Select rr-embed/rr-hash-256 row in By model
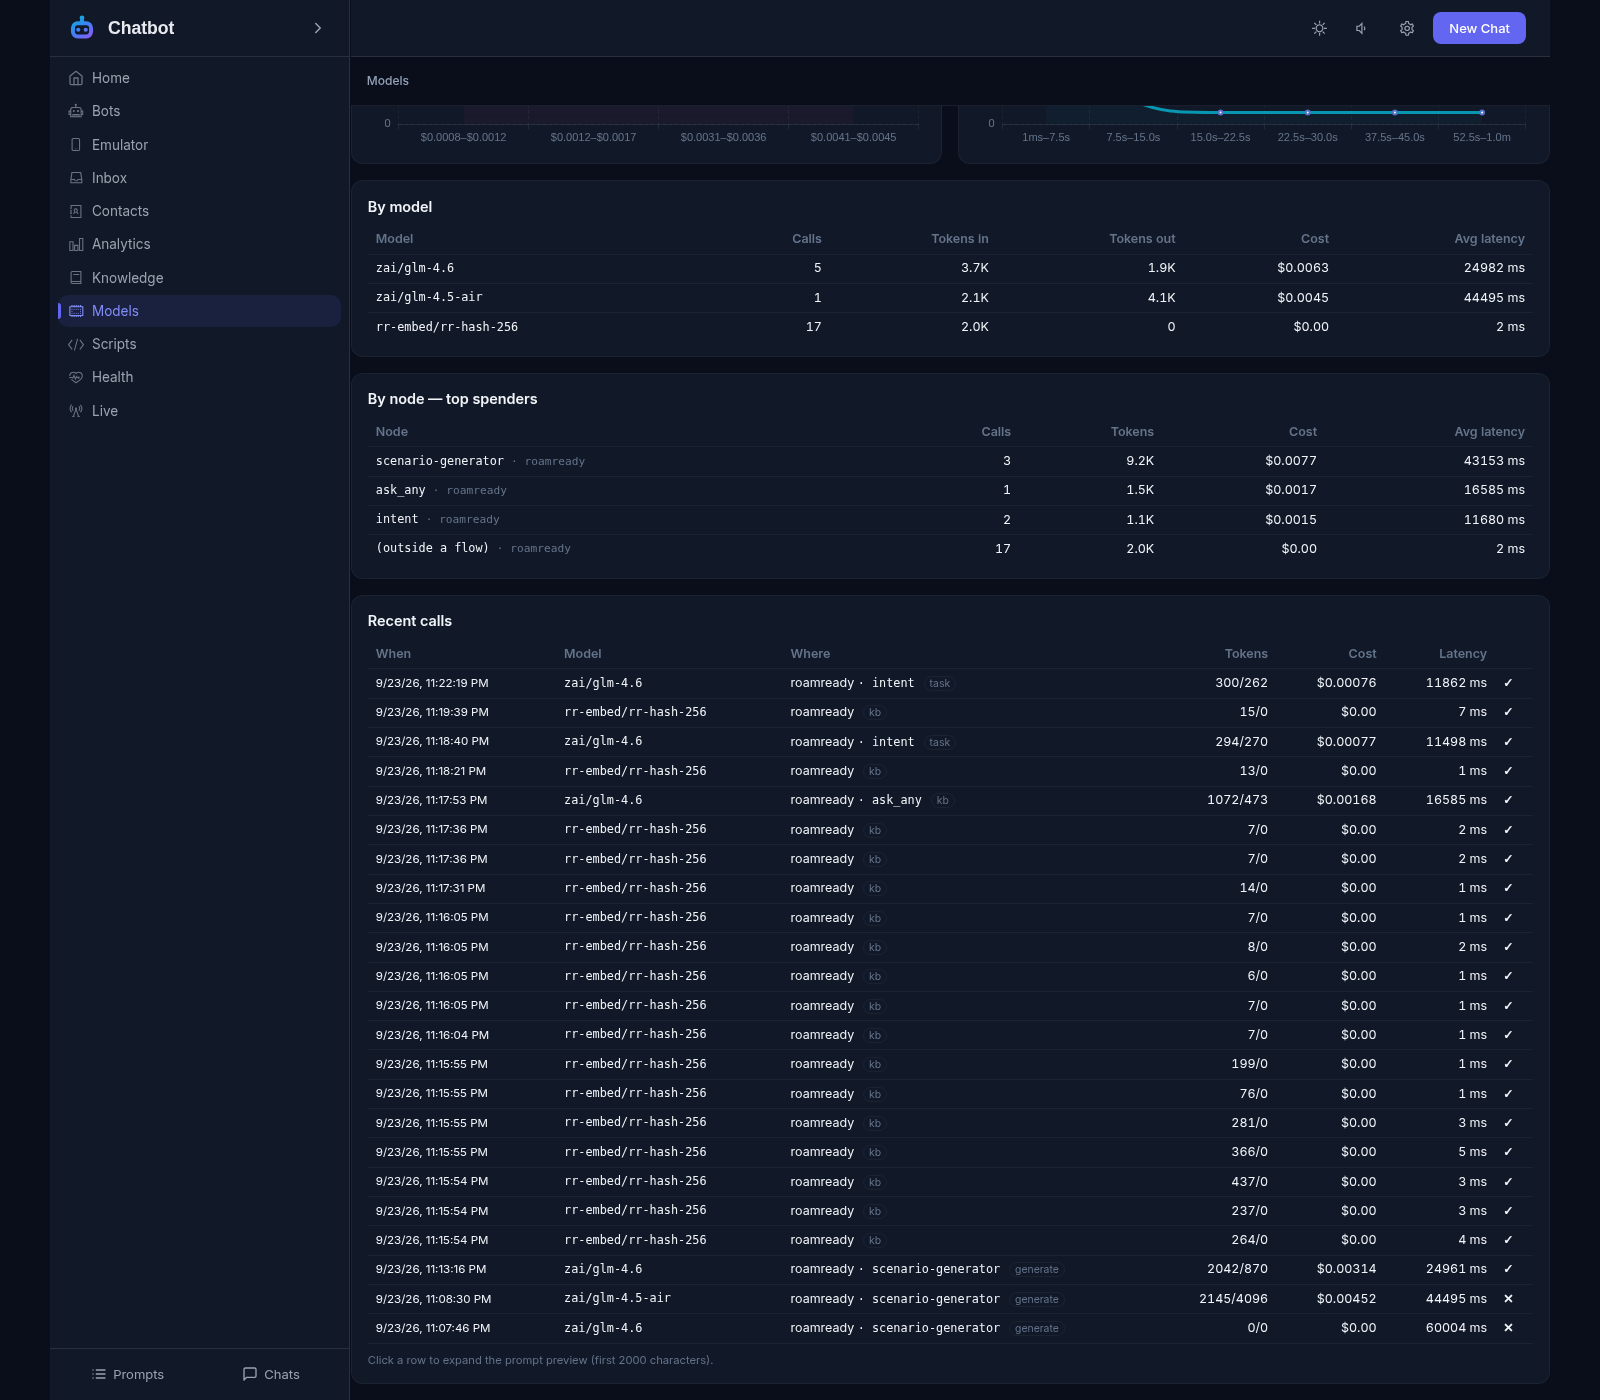This screenshot has height=1400, width=1600. [x=950, y=327]
